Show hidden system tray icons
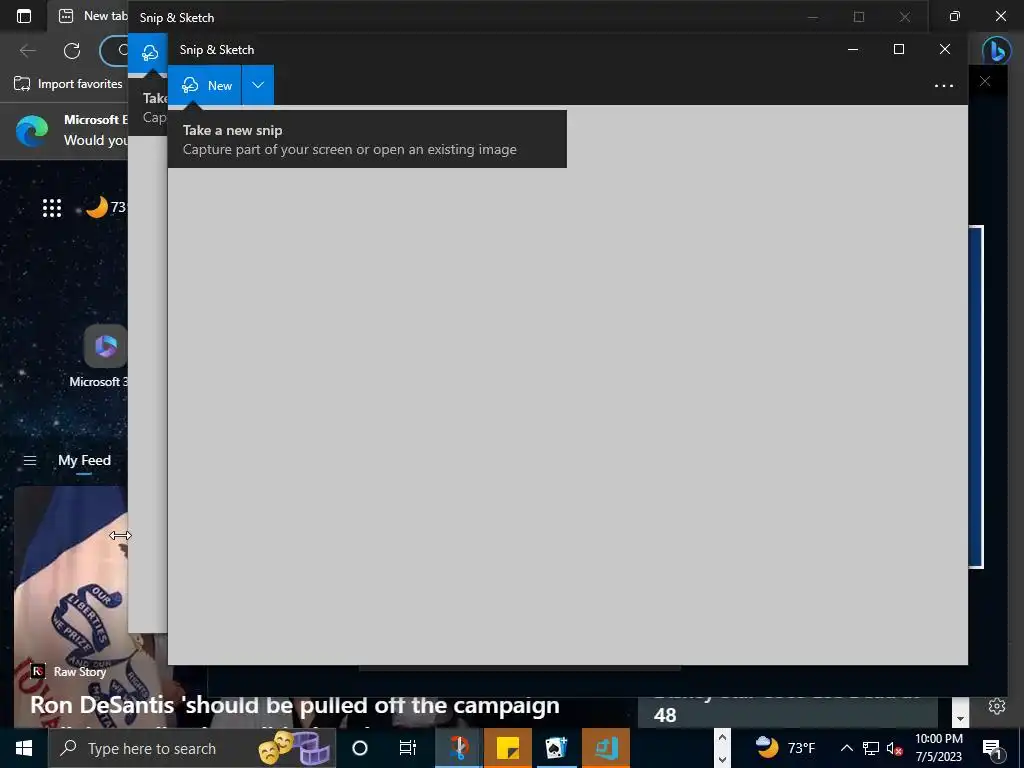 click(846, 748)
